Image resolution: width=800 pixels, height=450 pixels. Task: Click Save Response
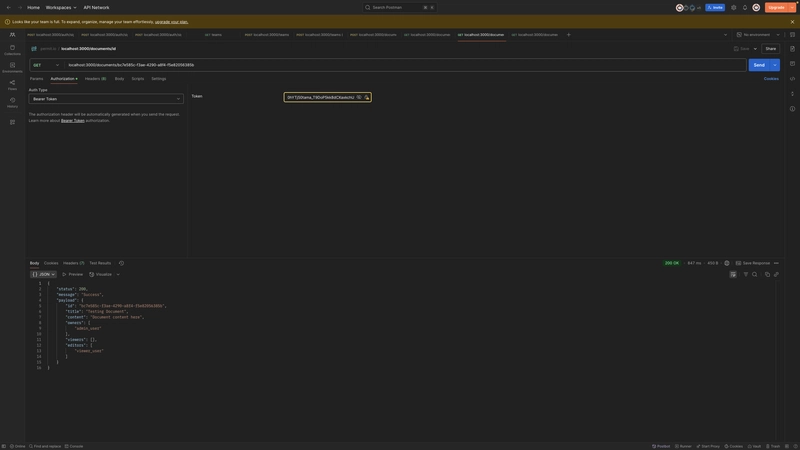(x=753, y=263)
